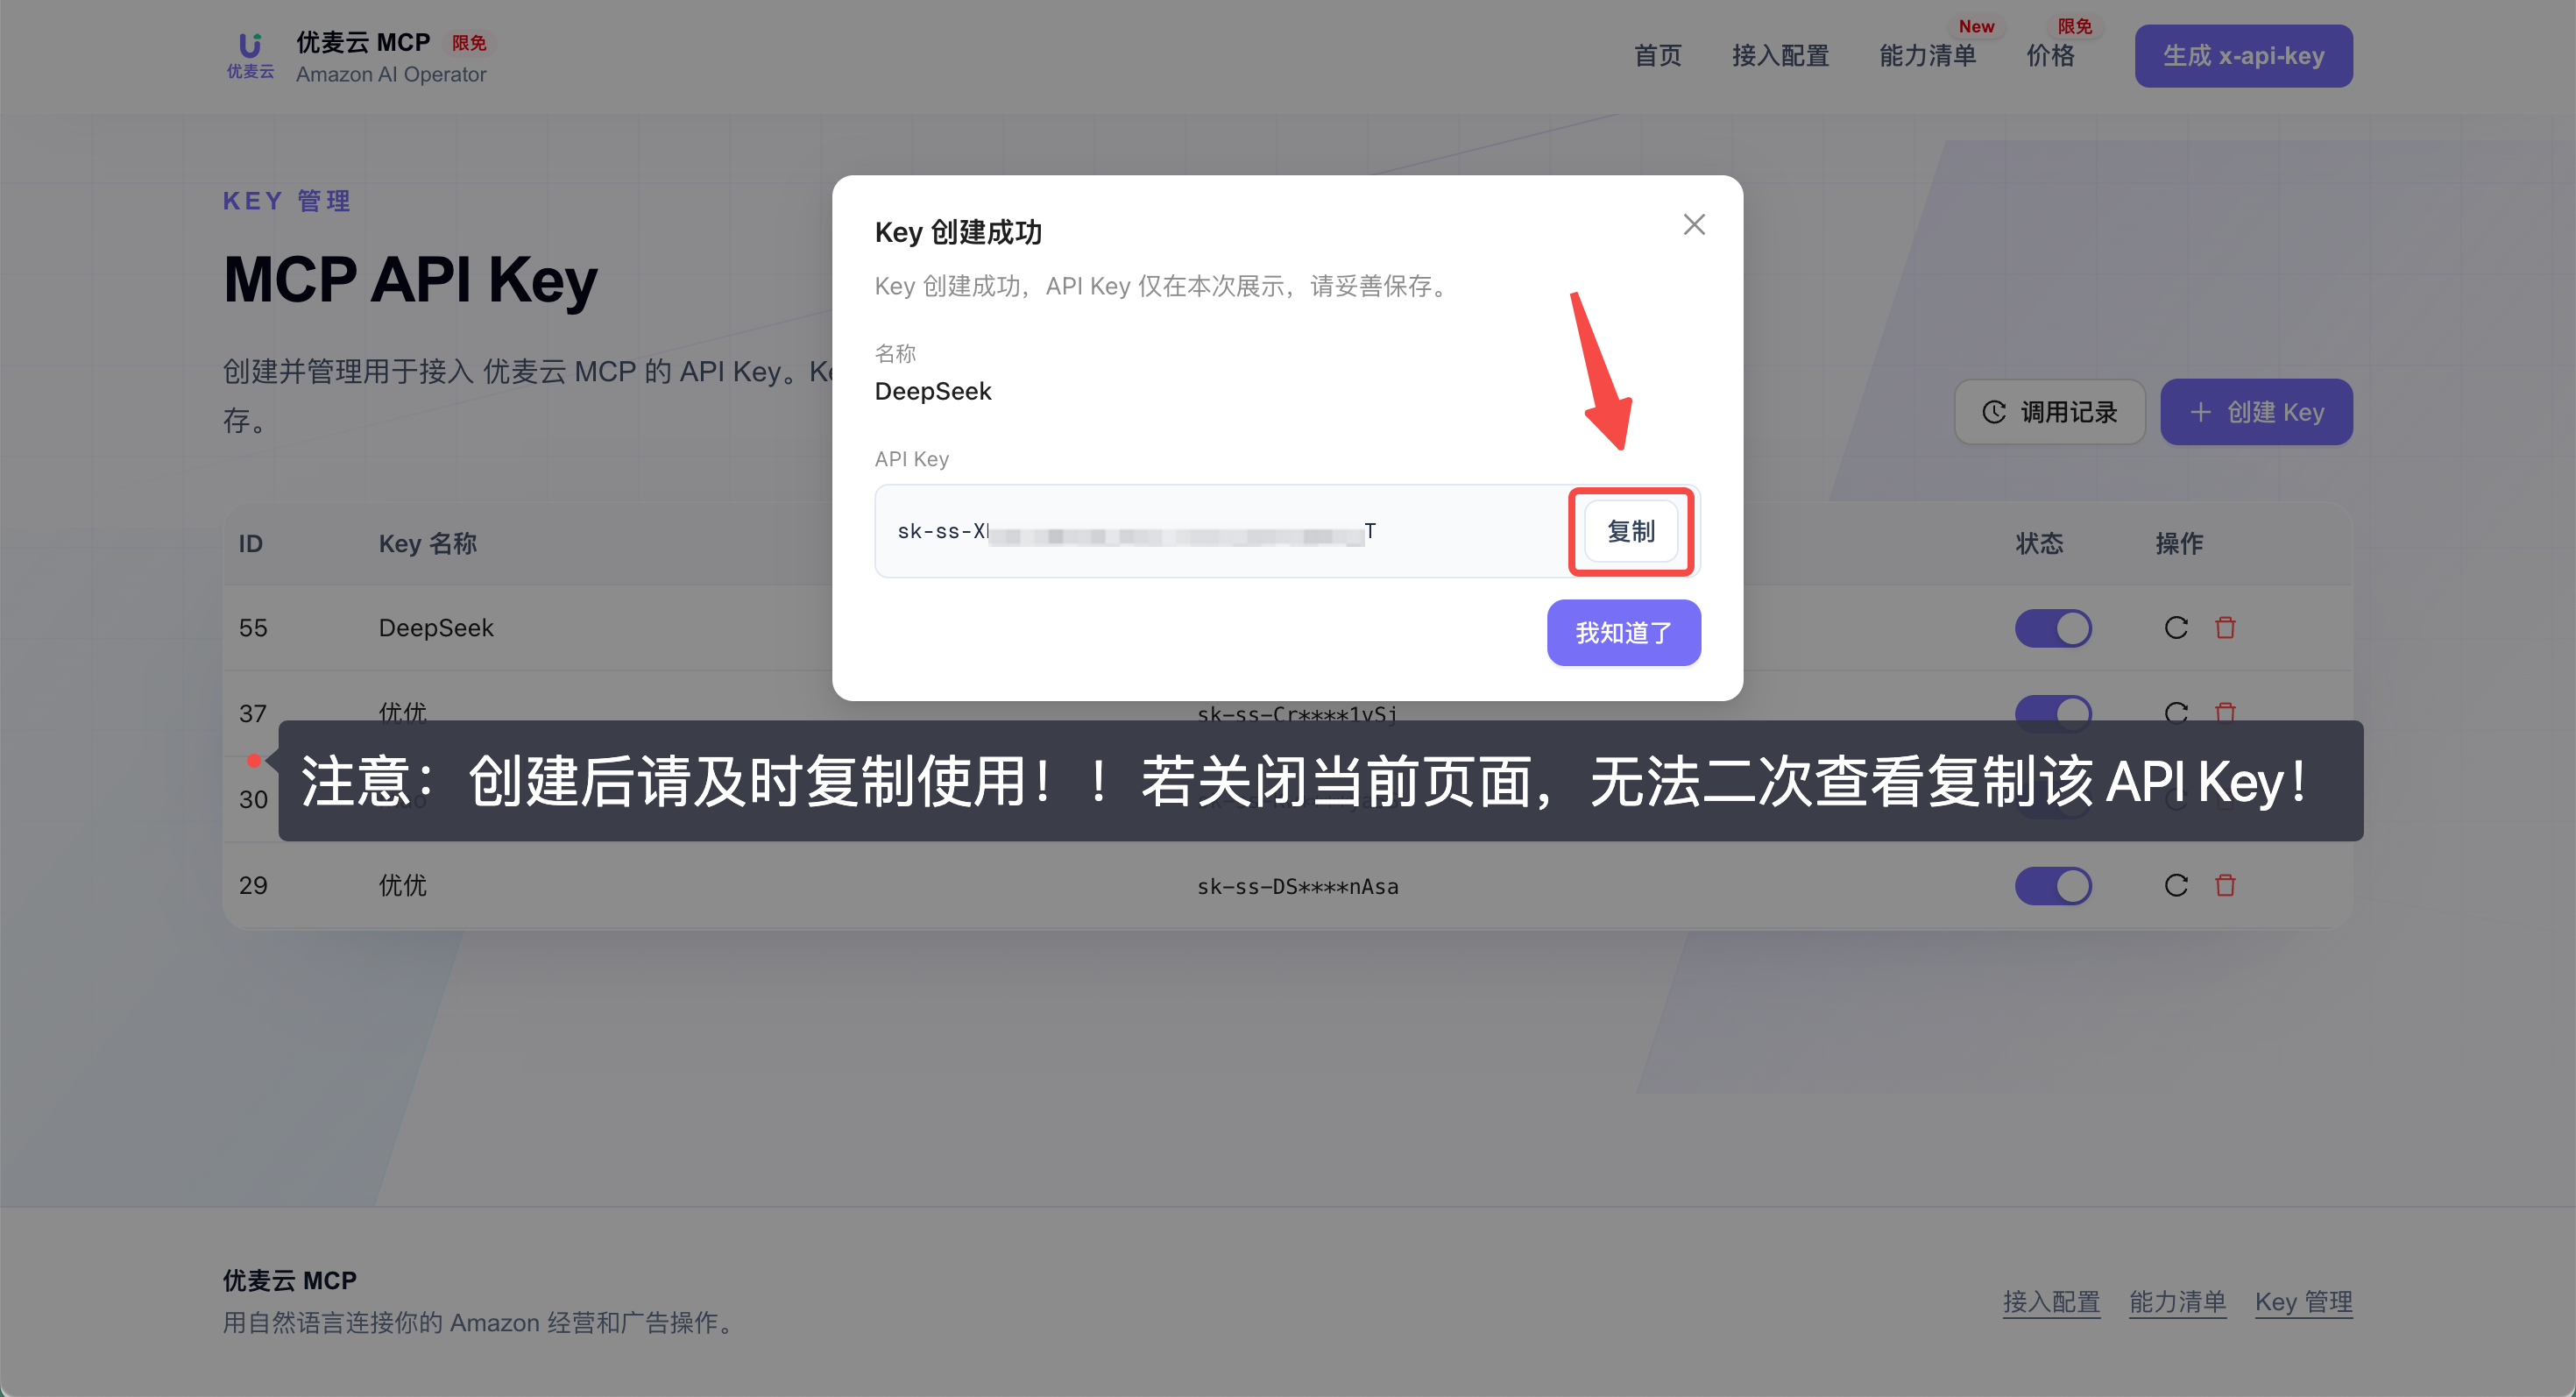Toggle the status switch for DeepSeek key
This screenshot has width=2576, height=1397.
click(2052, 628)
